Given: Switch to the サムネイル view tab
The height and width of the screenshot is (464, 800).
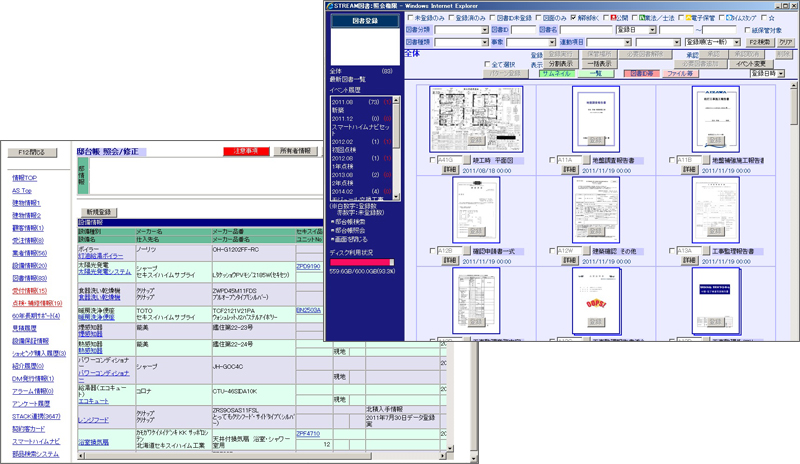Looking at the screenshot, I should [x=554, y=73].
